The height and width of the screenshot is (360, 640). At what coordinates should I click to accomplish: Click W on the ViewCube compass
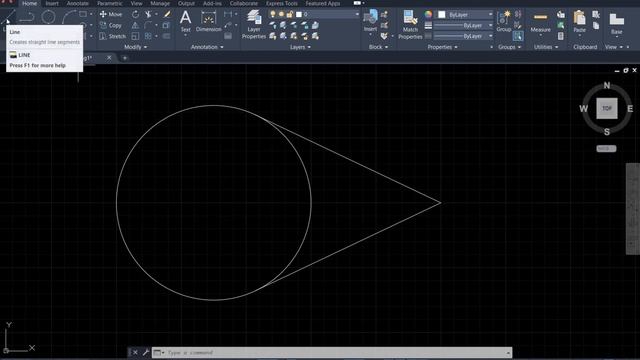pos(584,109)
